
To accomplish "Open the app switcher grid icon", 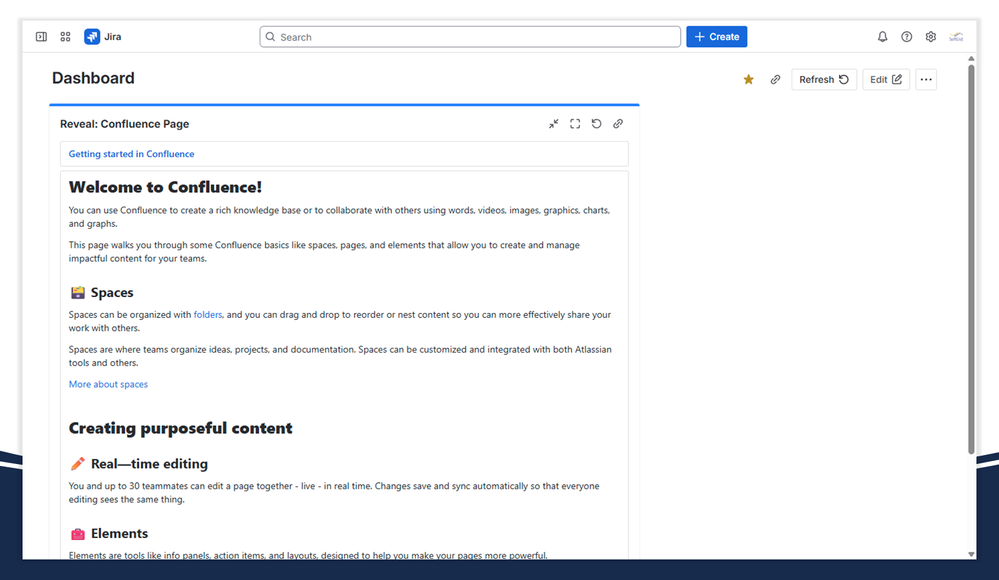I will [x=65, y=37].
